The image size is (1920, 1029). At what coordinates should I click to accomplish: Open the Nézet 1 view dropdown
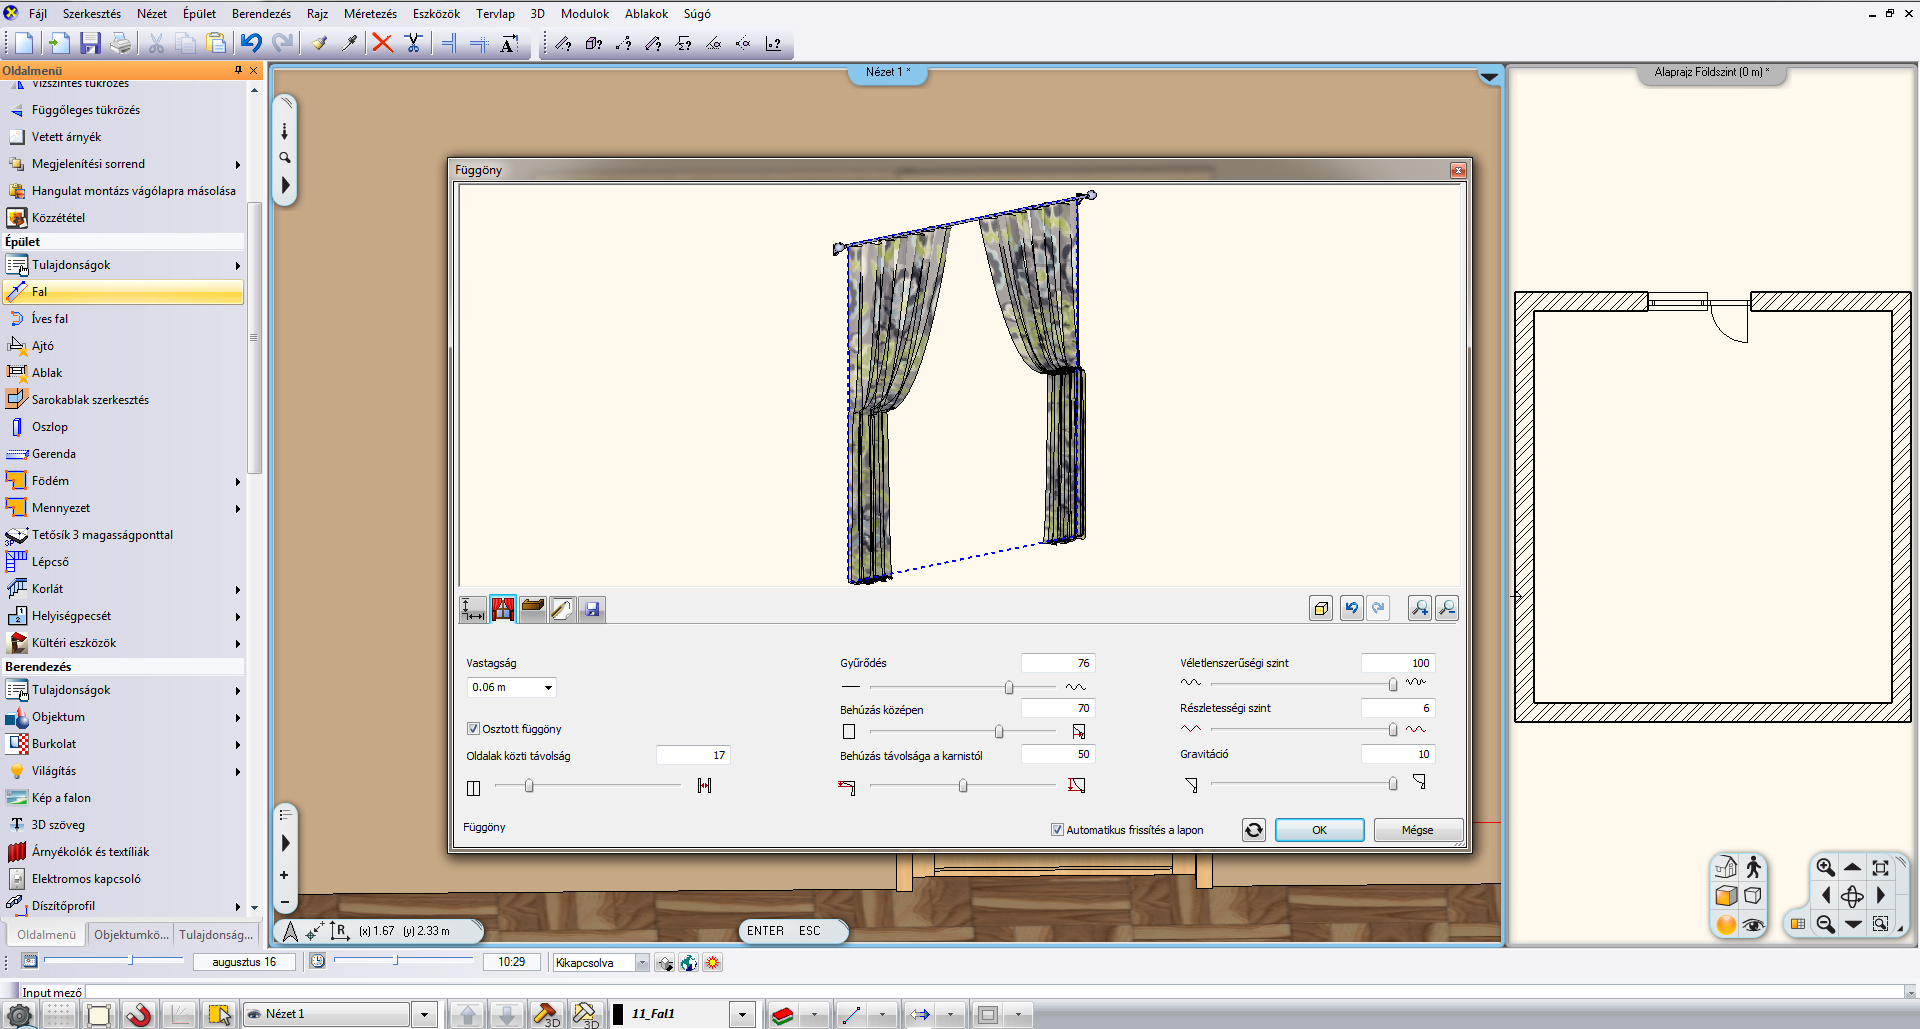(424, 1014)
